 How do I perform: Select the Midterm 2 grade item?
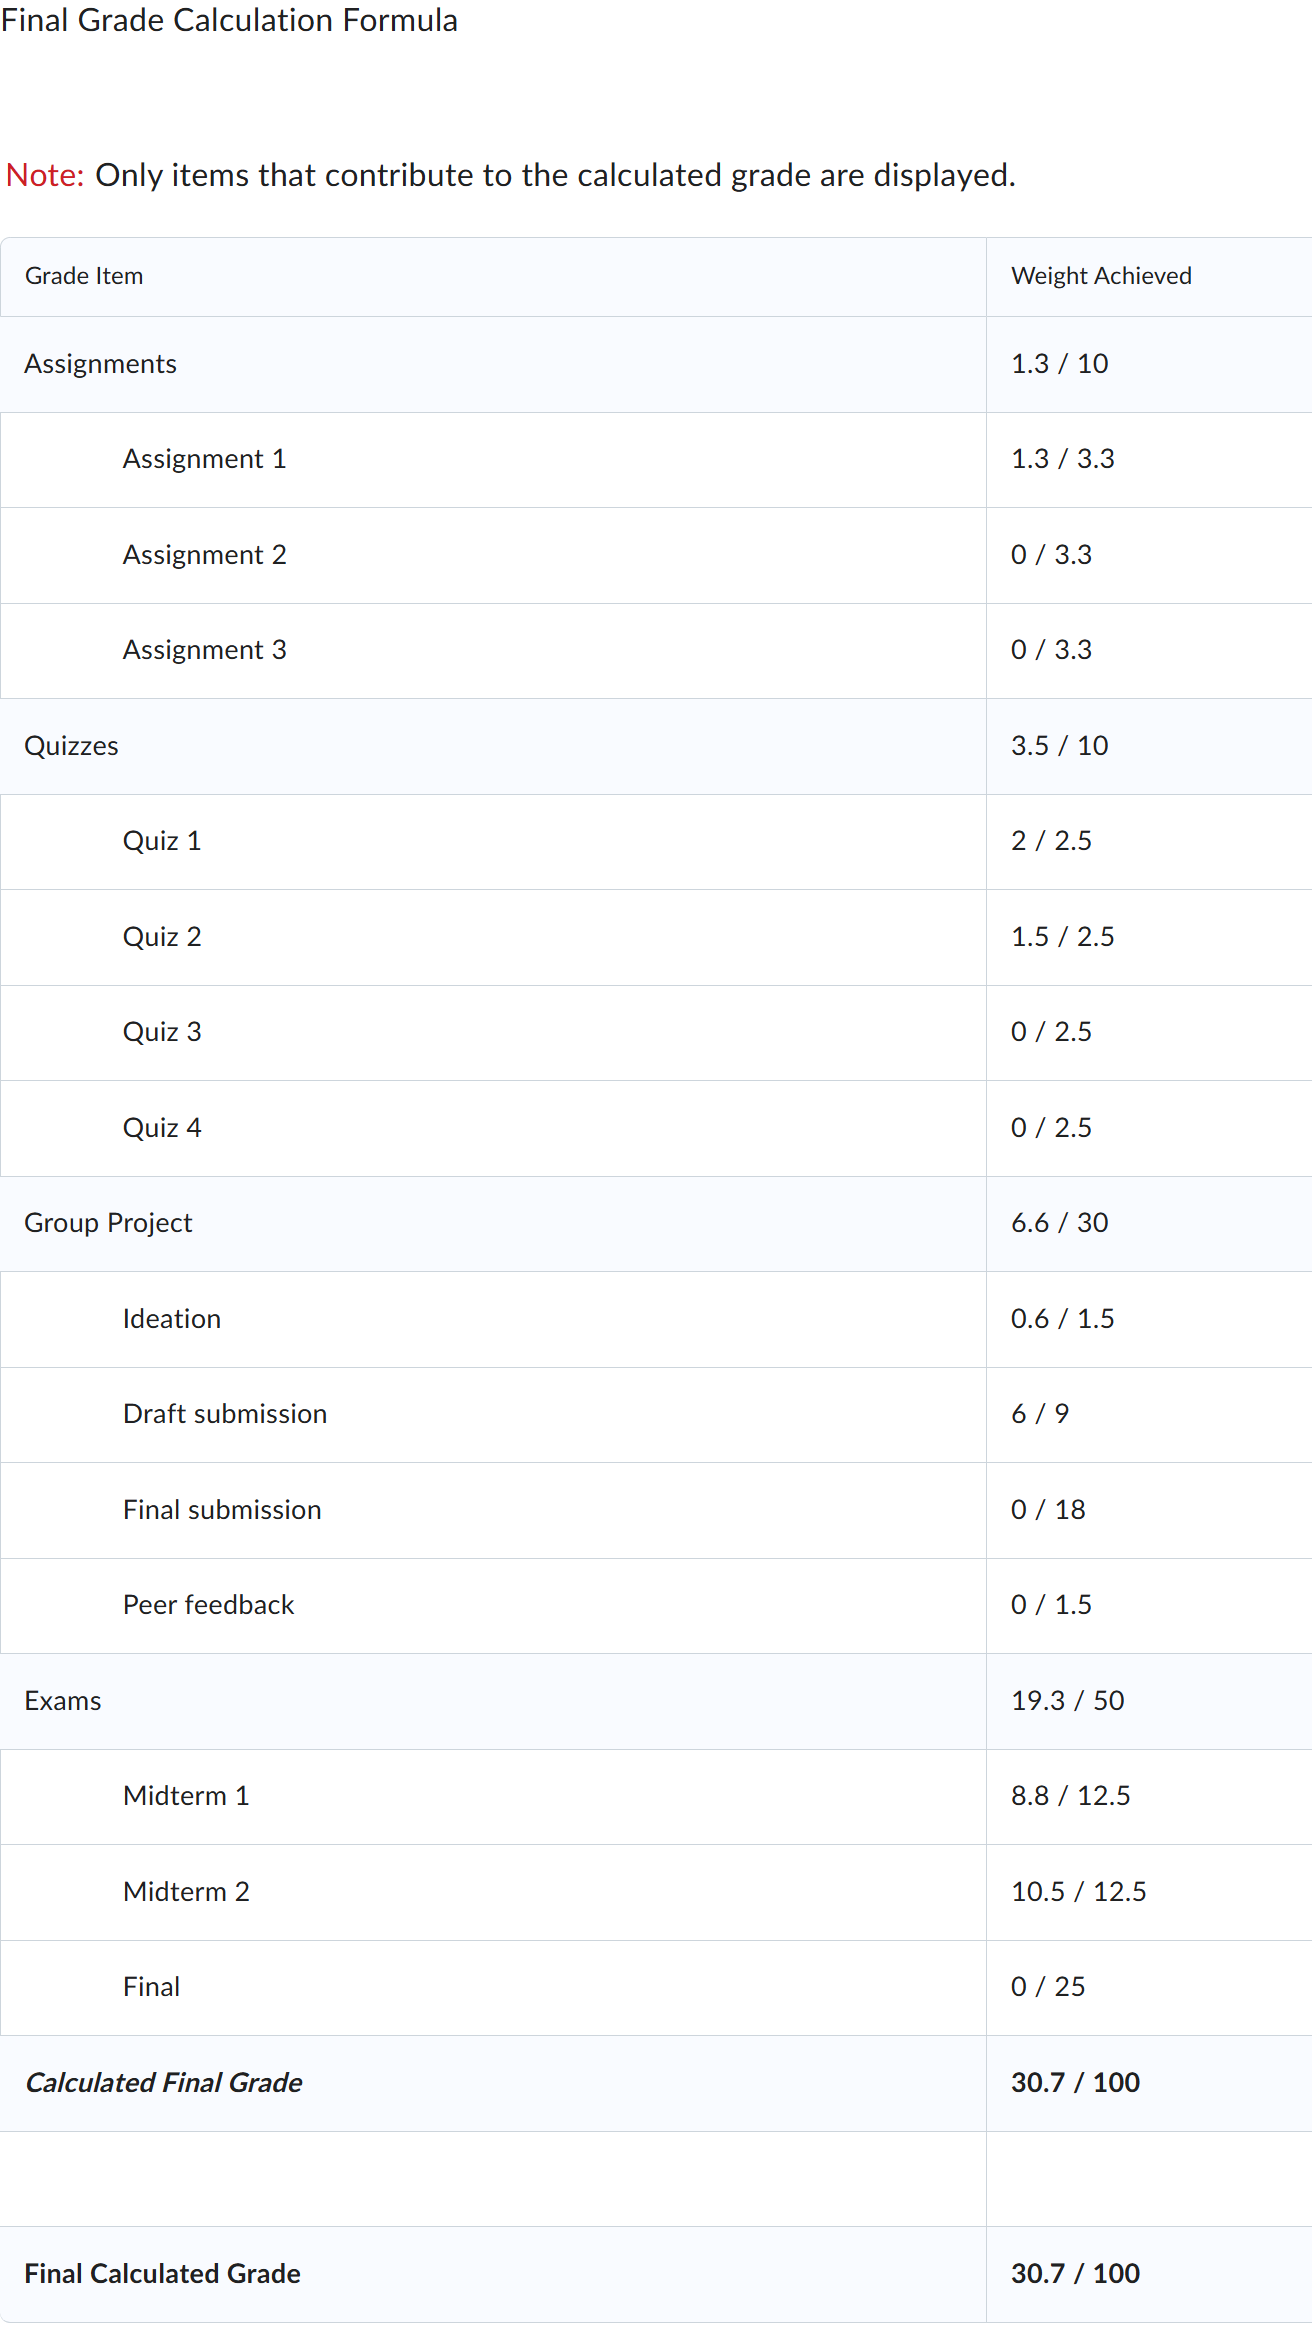tap(186, 1892)
